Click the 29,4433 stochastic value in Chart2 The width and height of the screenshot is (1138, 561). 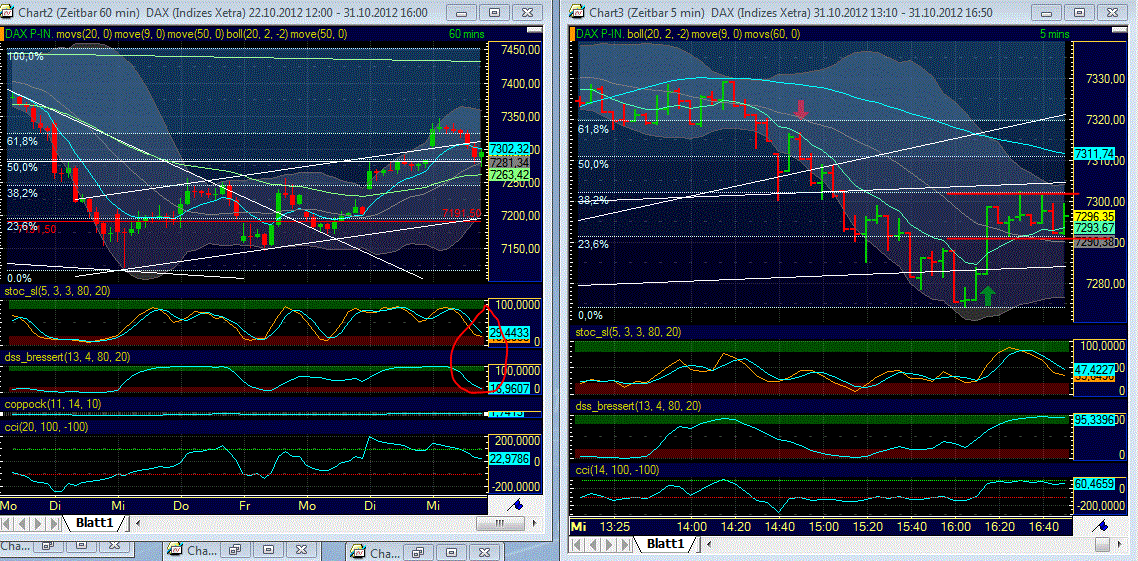click(510, 332)
